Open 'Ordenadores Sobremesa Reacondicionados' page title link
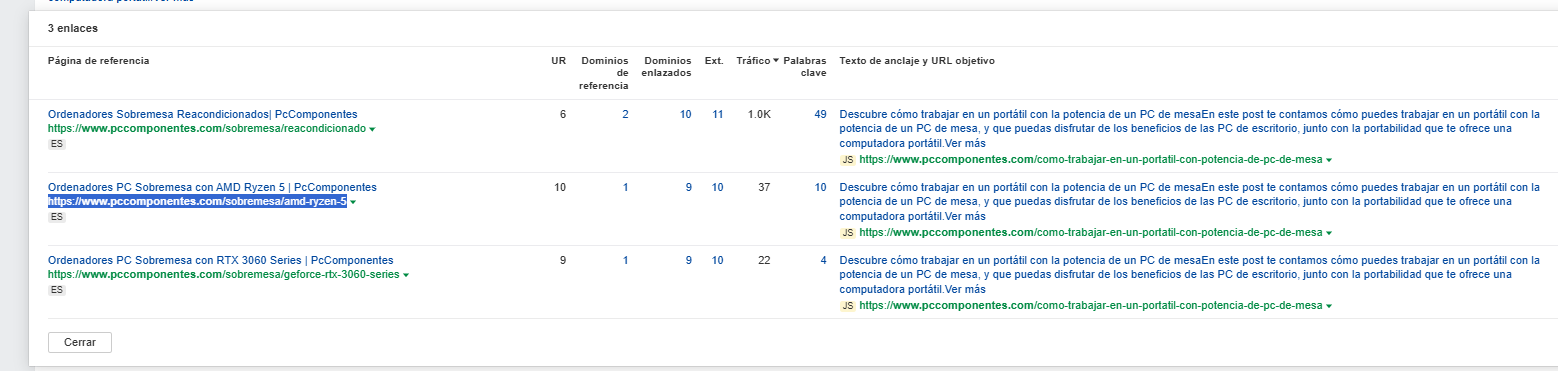 point(203,114)
